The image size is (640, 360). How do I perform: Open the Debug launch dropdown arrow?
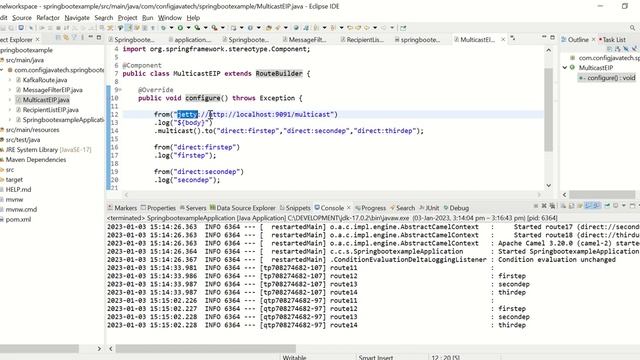tap(171, 28)
